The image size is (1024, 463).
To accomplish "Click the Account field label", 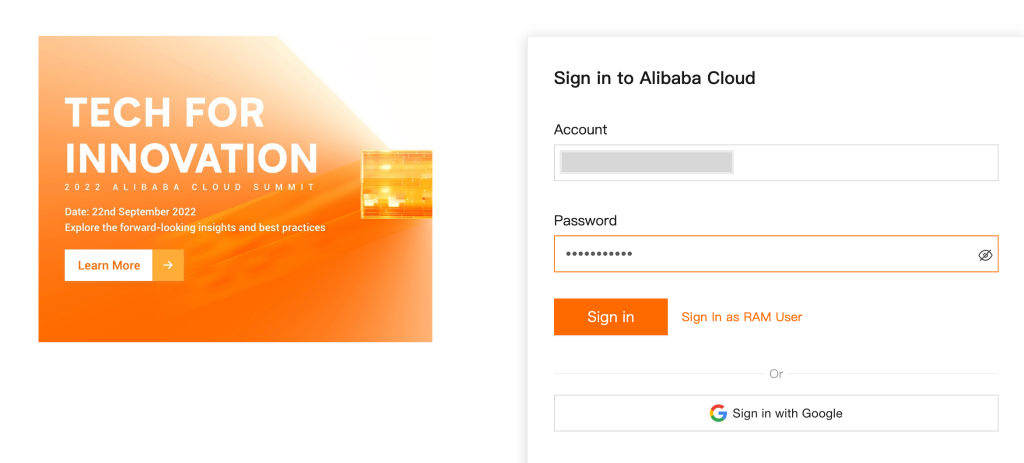I will pos(580,130).
